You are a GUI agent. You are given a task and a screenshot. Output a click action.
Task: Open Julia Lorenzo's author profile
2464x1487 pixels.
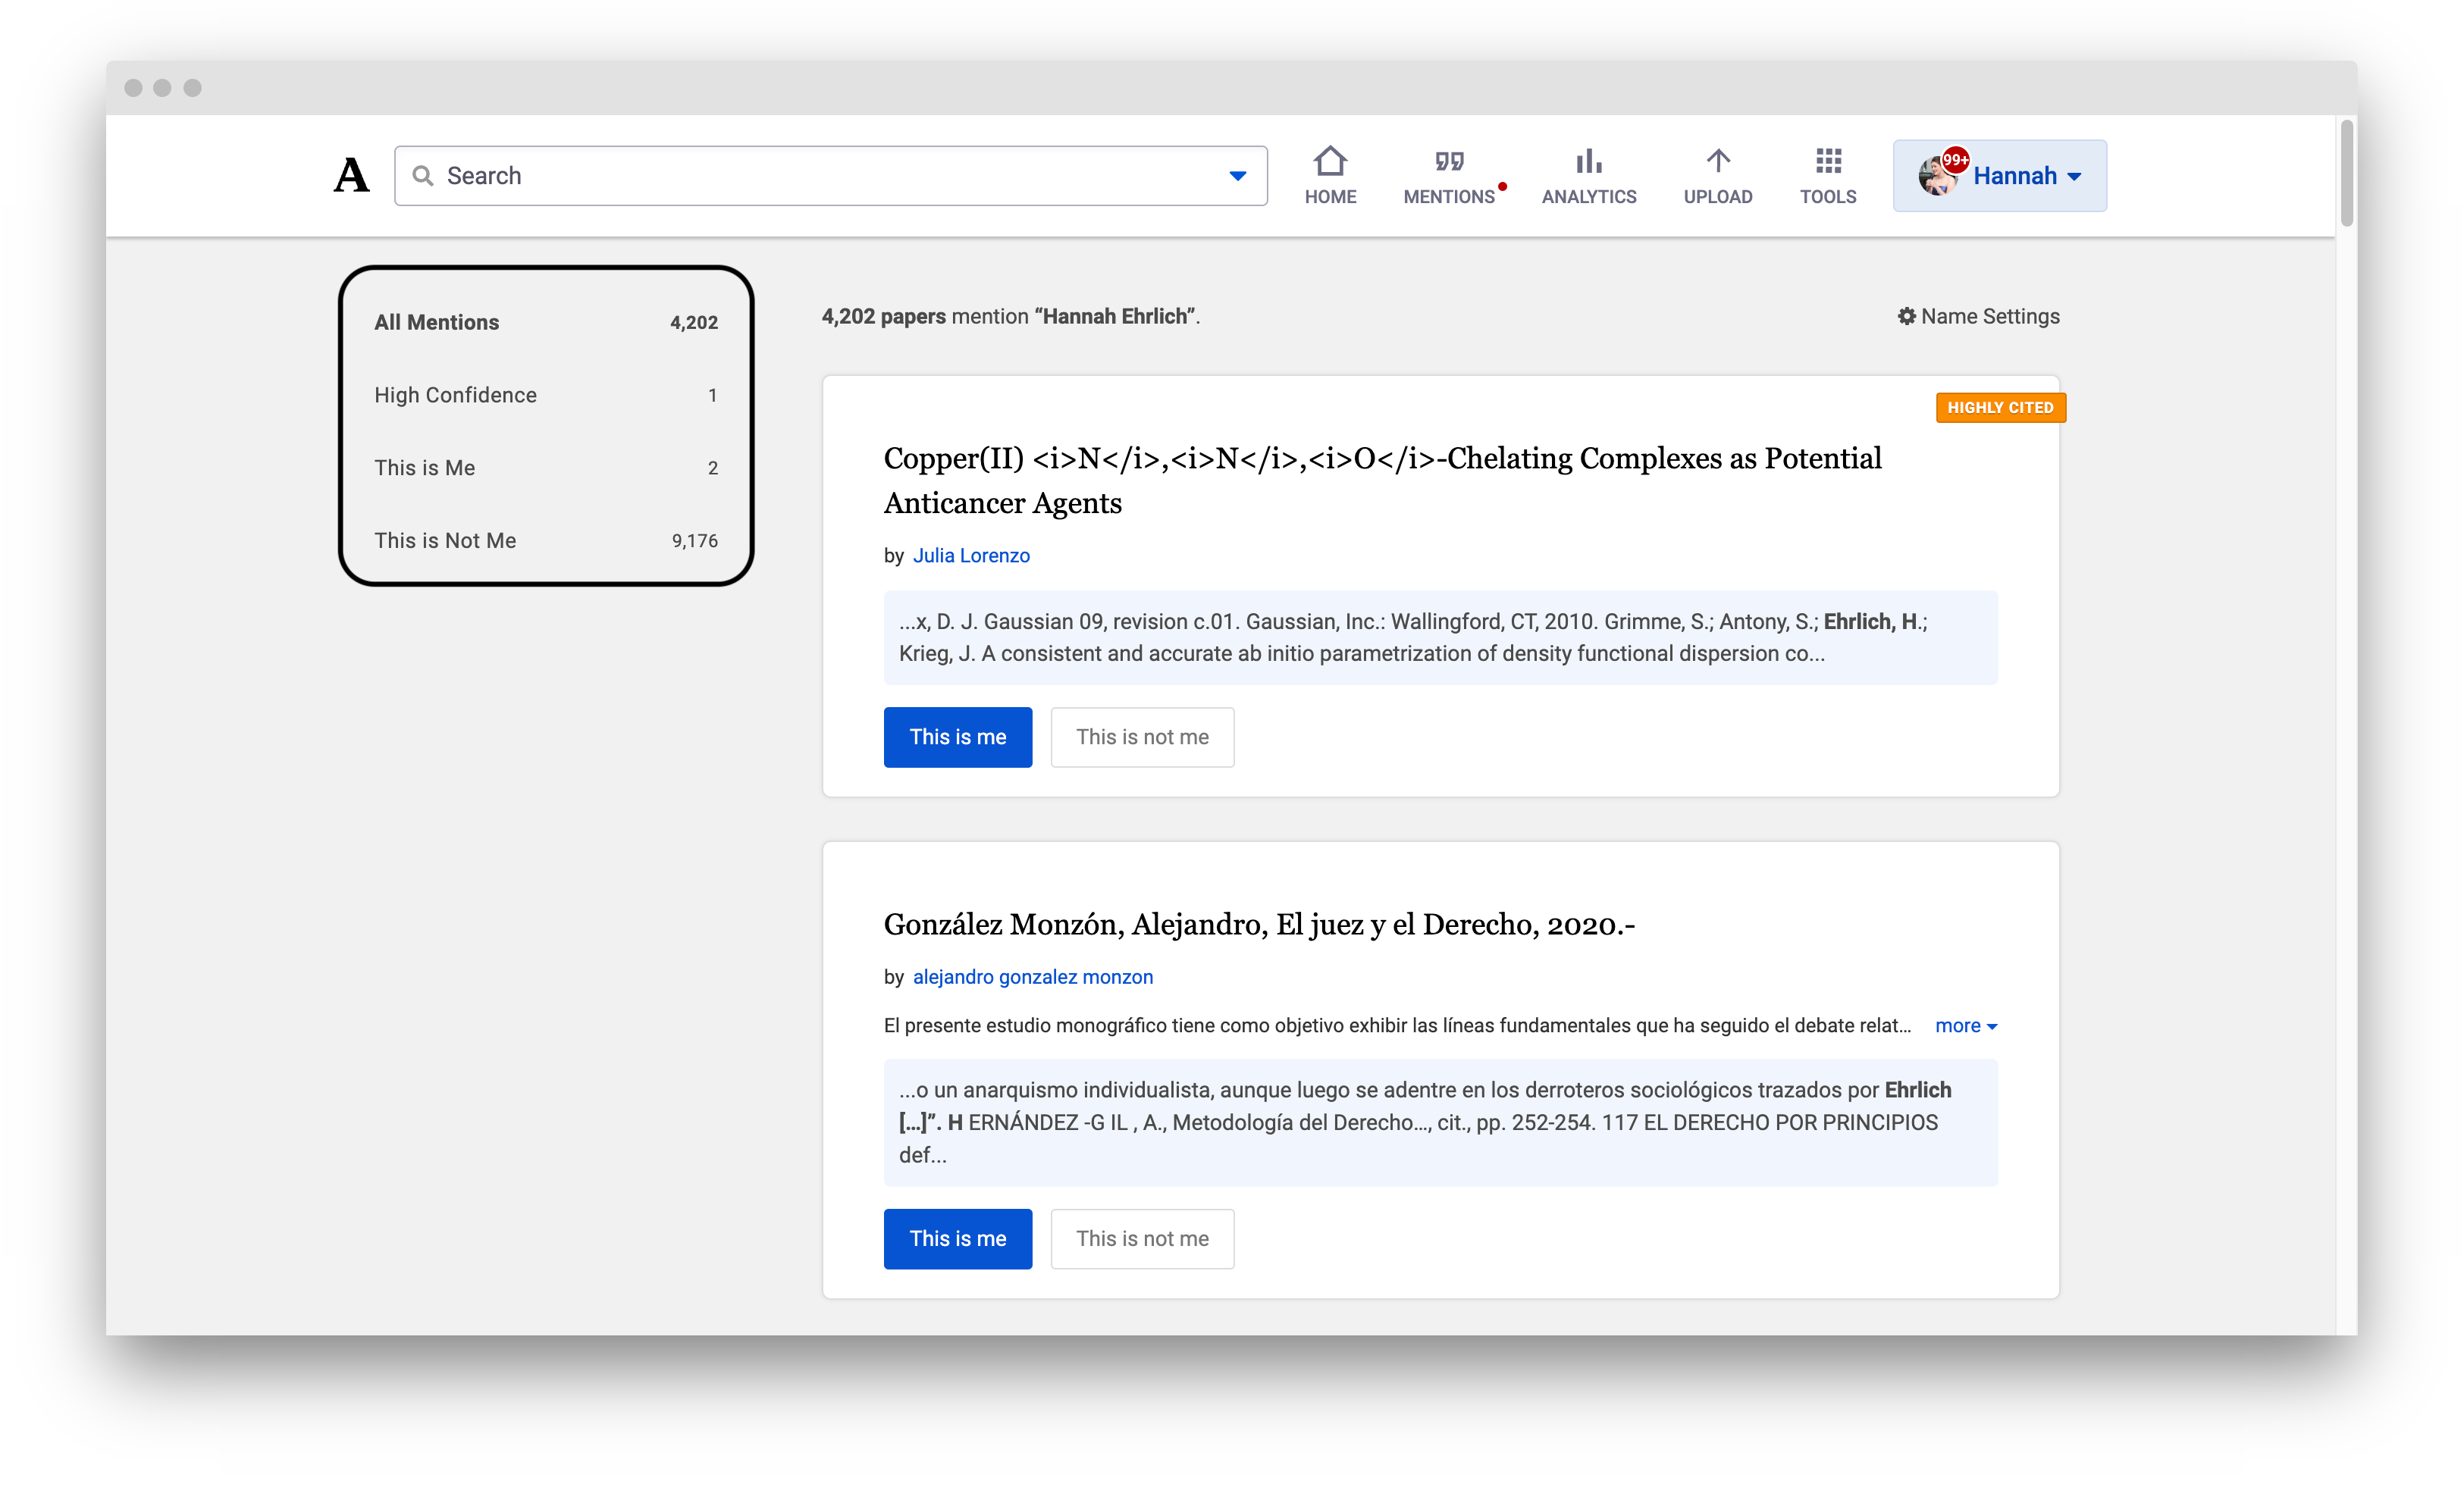[971, 555]
